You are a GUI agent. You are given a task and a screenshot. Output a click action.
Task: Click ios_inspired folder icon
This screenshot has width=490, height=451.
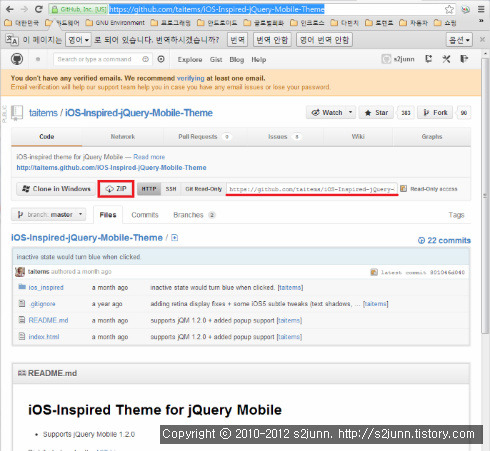pyautogui.click(x=22, y=287)
